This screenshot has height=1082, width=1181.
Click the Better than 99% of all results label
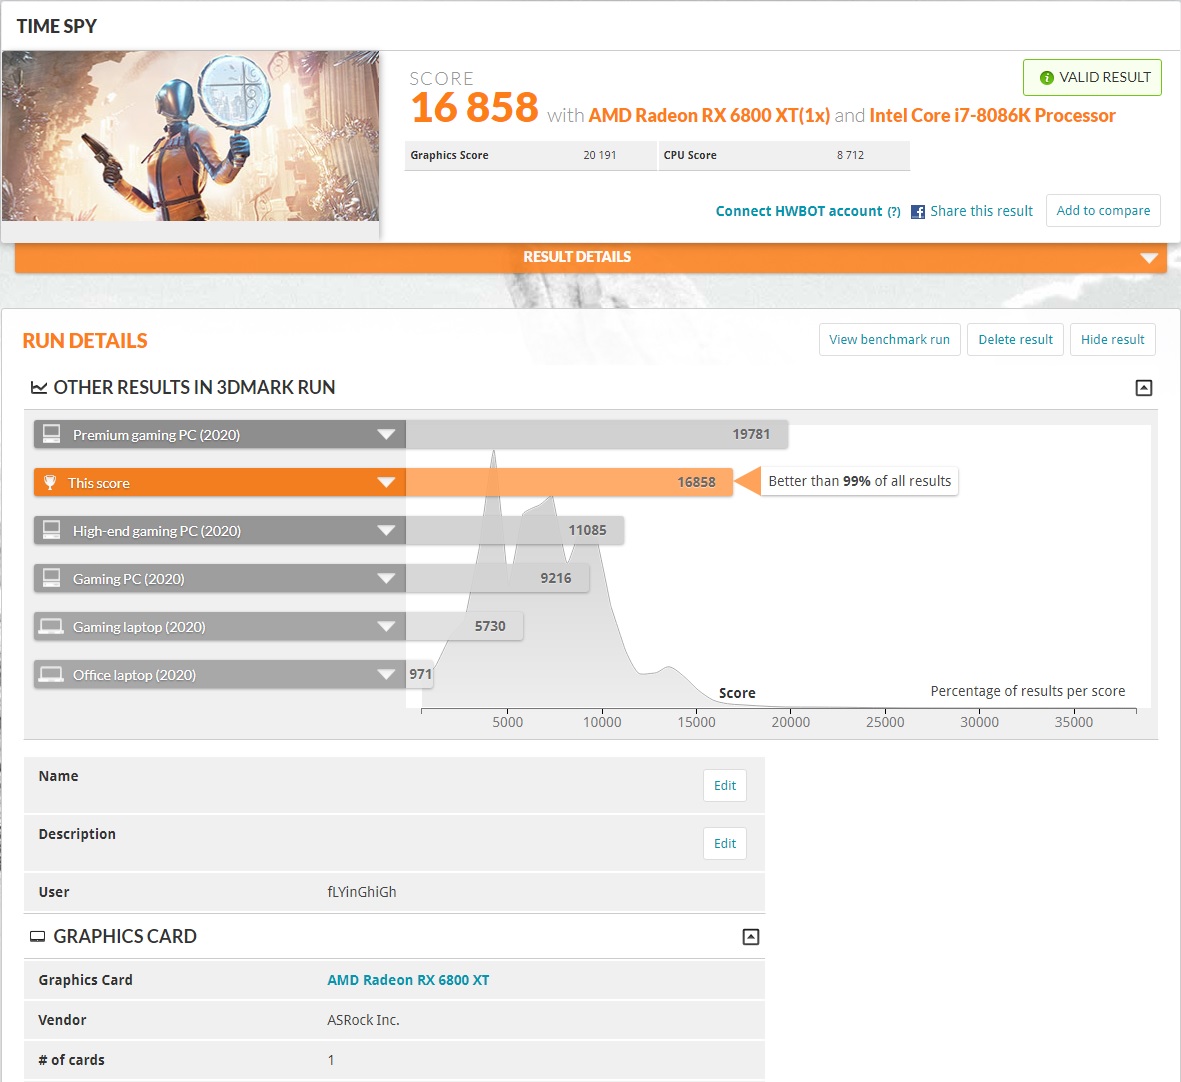click(x=859, y=481)
